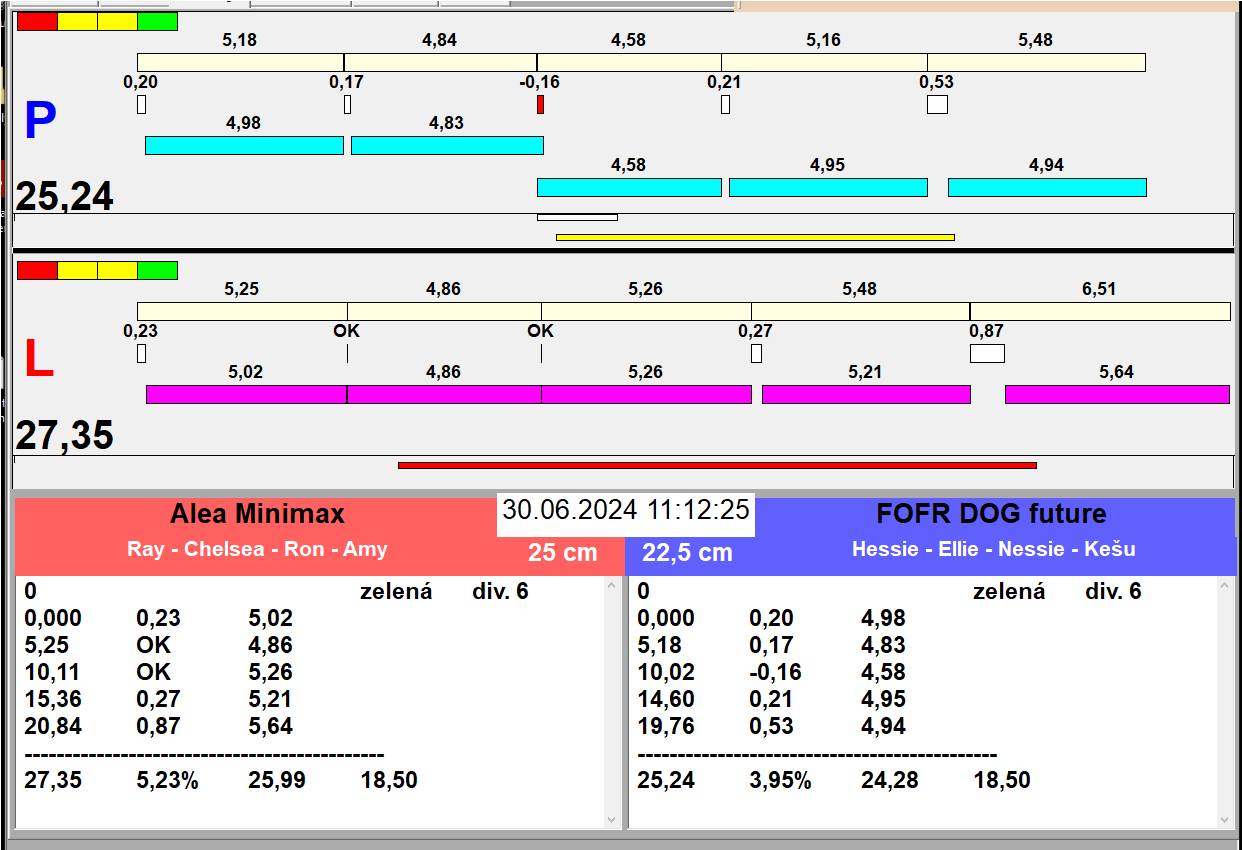Click the 22,5 cm jump height

coord(687,552)
